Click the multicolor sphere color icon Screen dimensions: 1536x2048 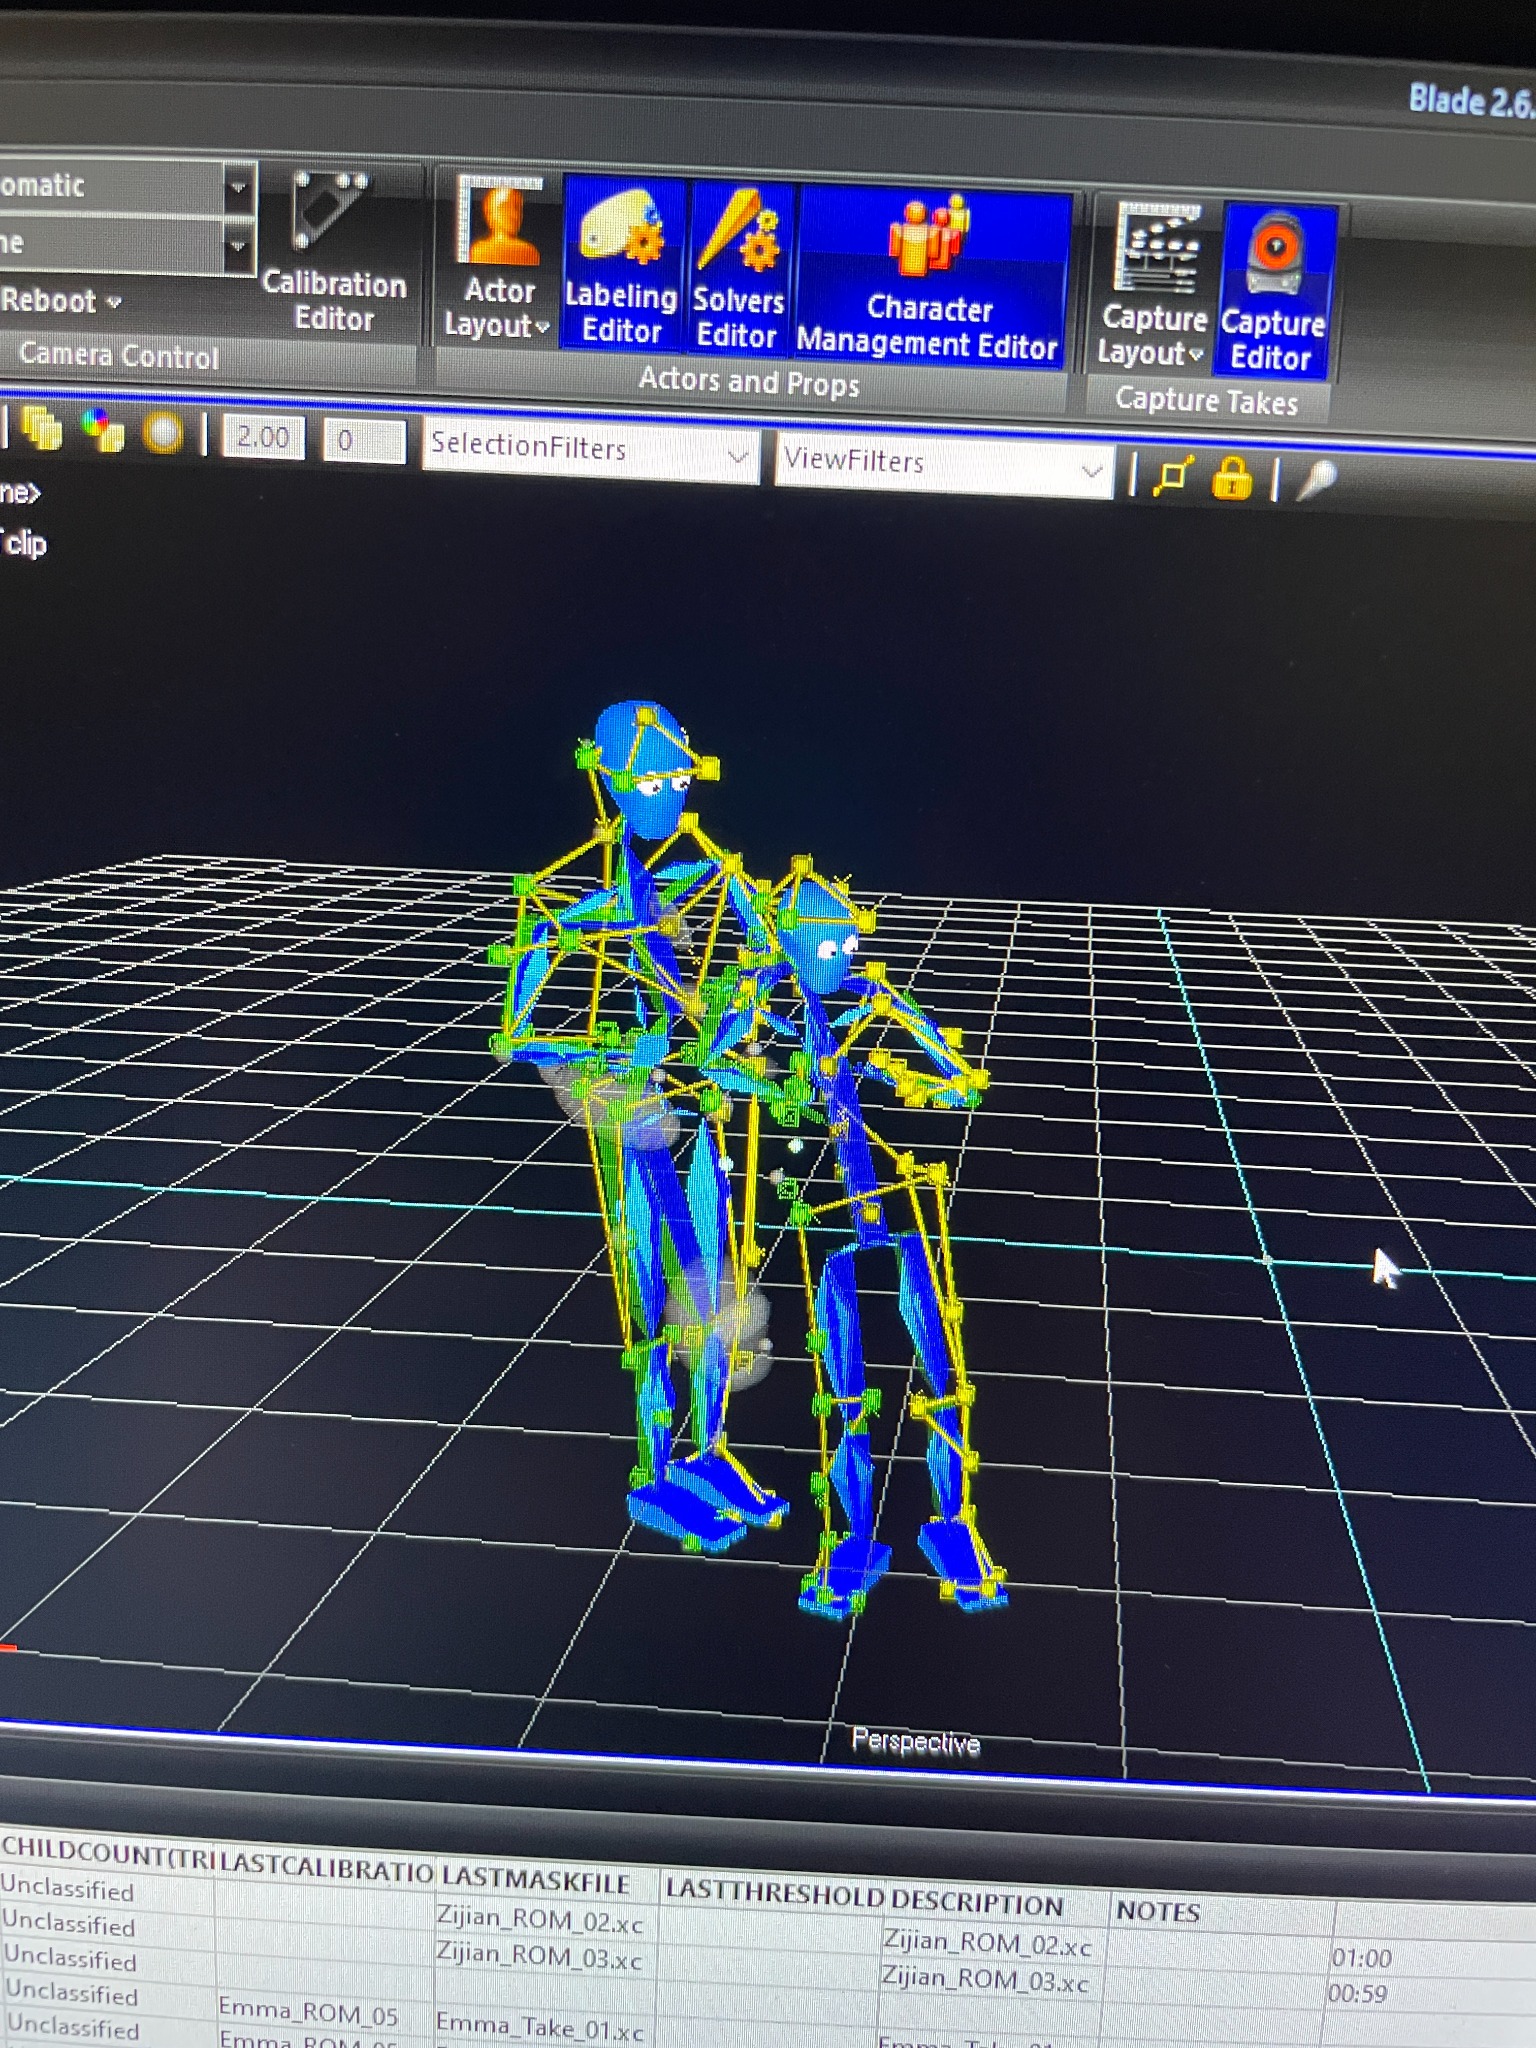click(x=102, y=430)
